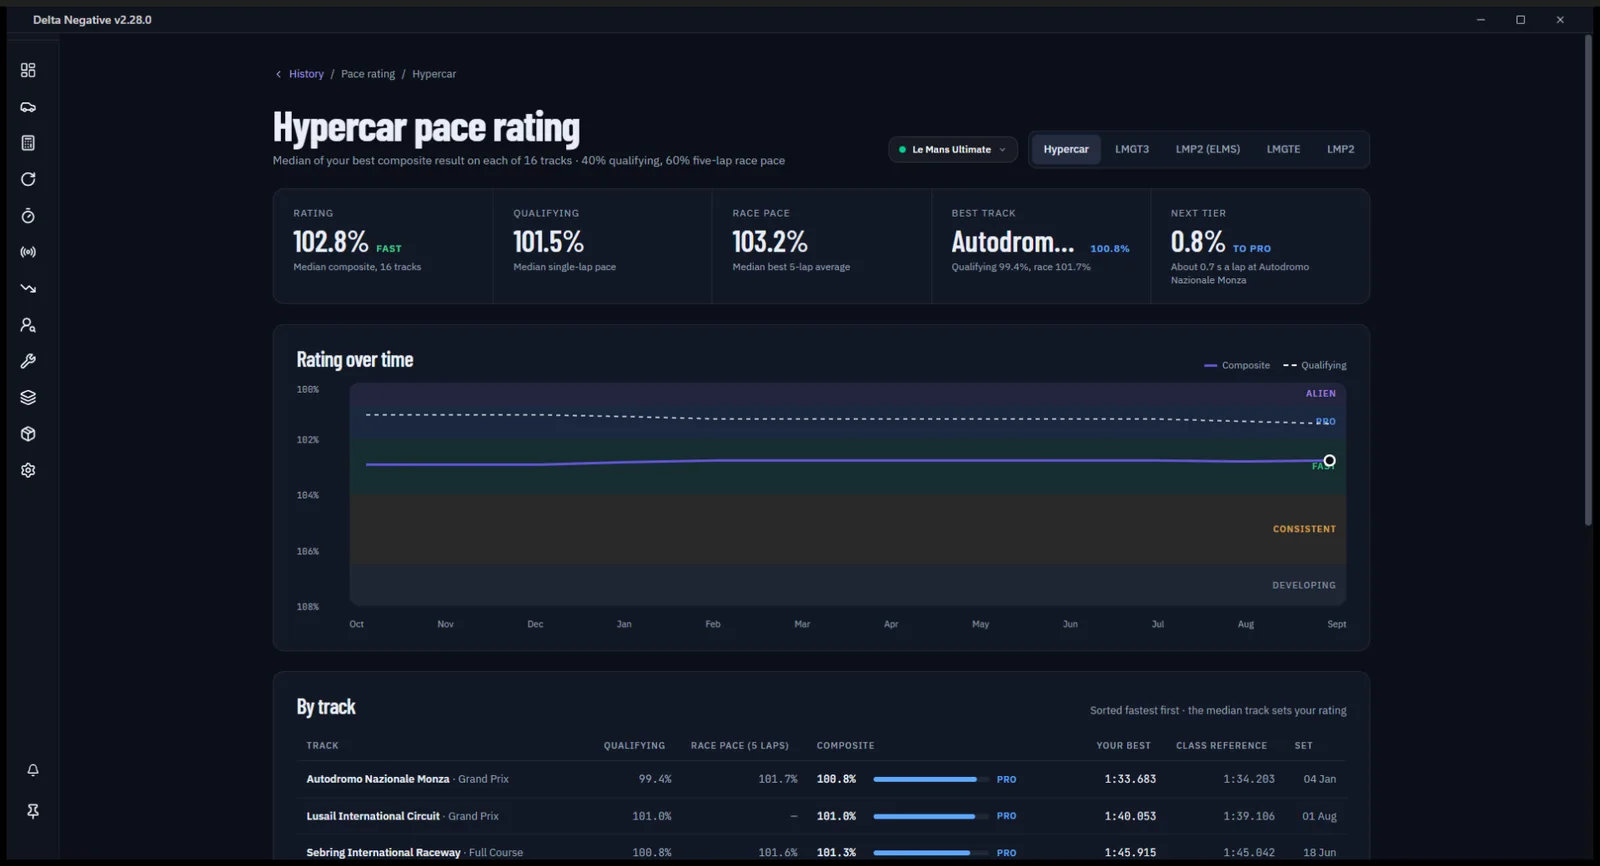Screen dimensions: 1600x866
Task: Click the Rating 102.8% stat card
Action: click(383, 246)
